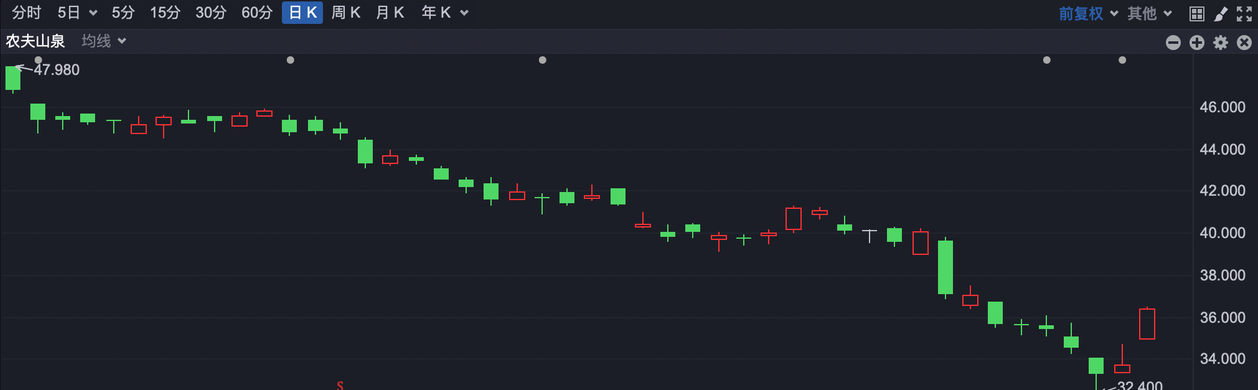The height and width of the screenshot is (390, 1258).
Task: Click the 农夫山泉 stock name
Action: (35, 41)
